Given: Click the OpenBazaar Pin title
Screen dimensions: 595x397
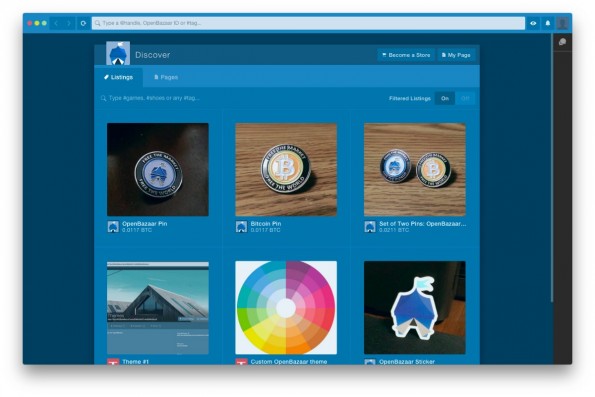Looking at the screenshot, I should point(145,224).
